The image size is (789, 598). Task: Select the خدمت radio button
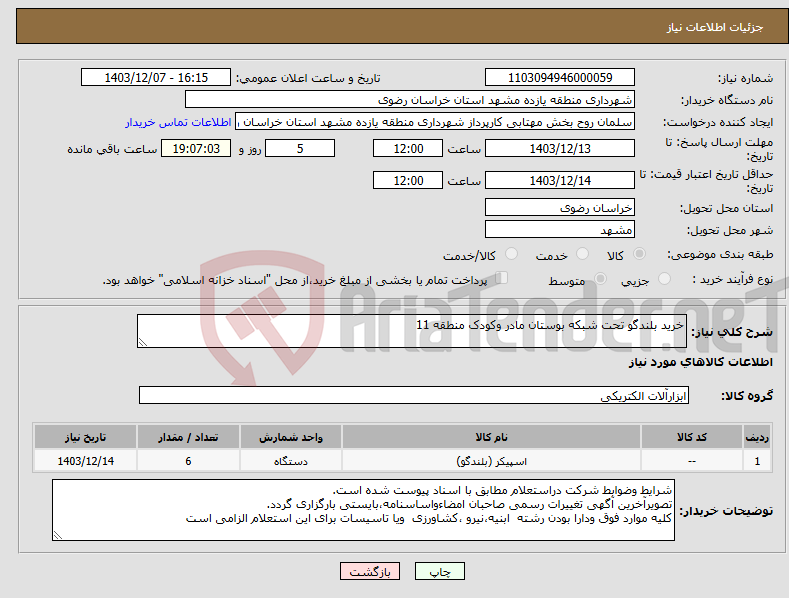point(582,254)
